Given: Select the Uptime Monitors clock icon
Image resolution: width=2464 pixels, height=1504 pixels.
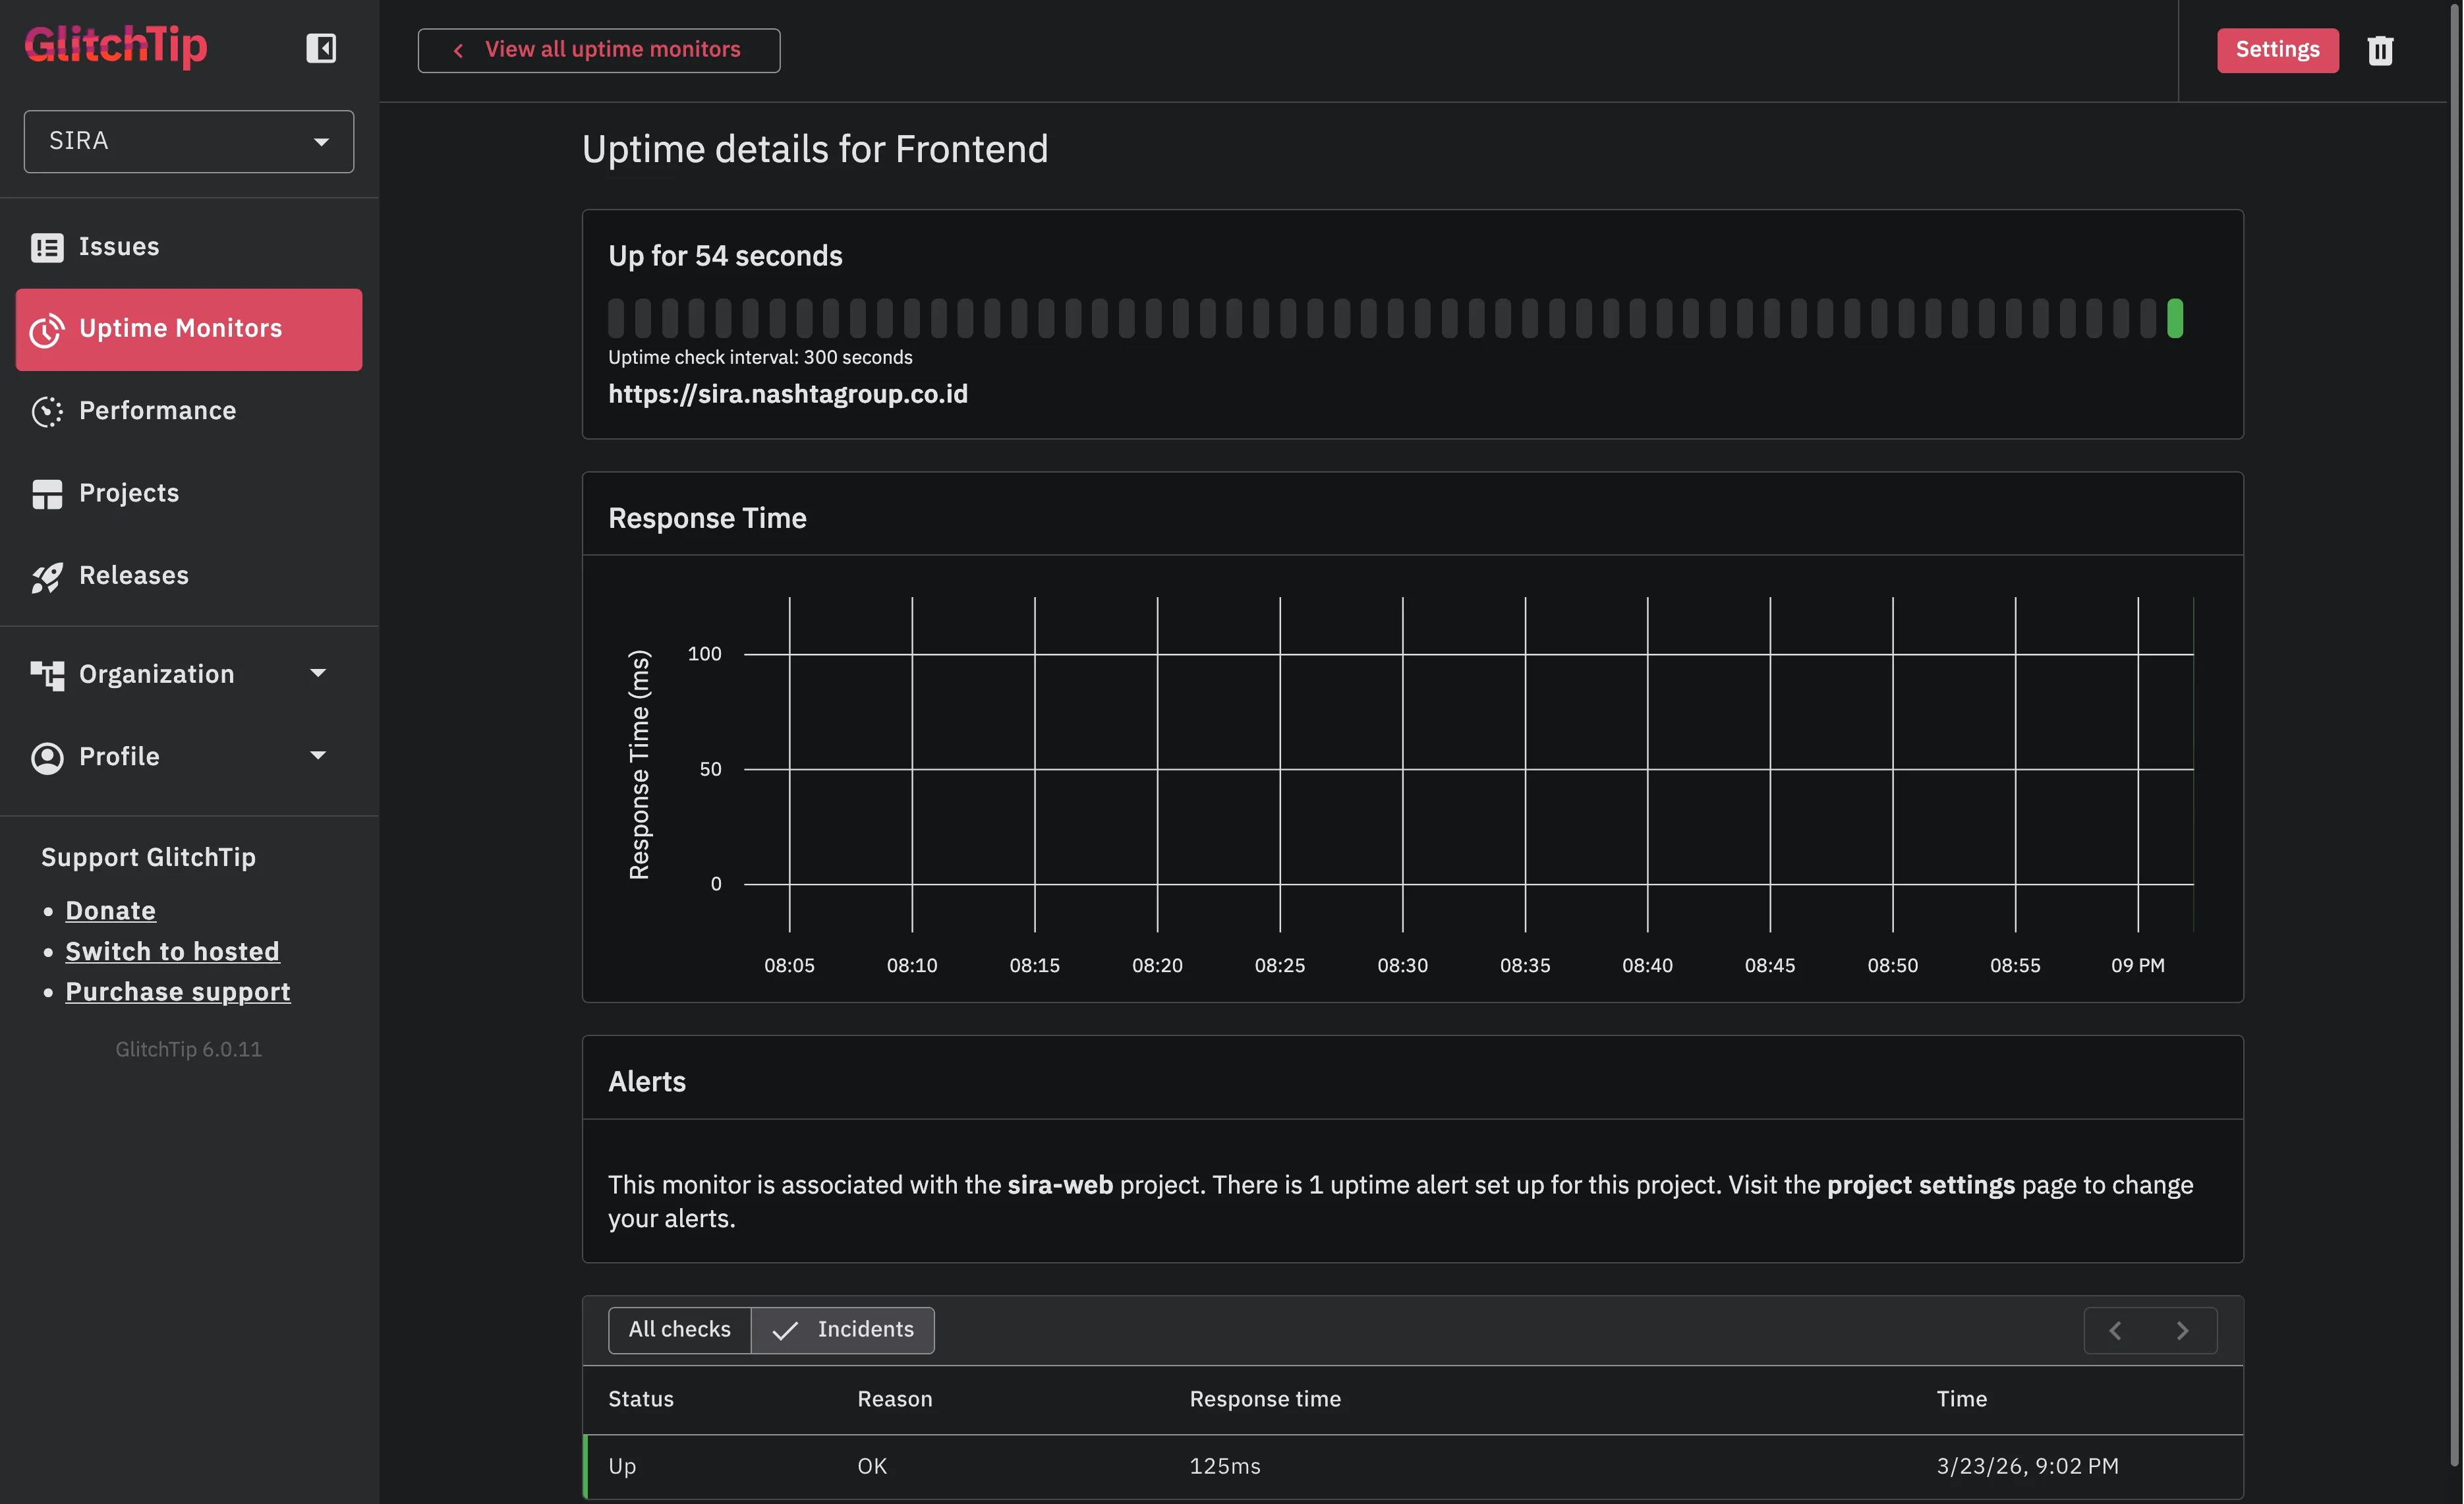Looking at the screenshot, I should point(46,330).
